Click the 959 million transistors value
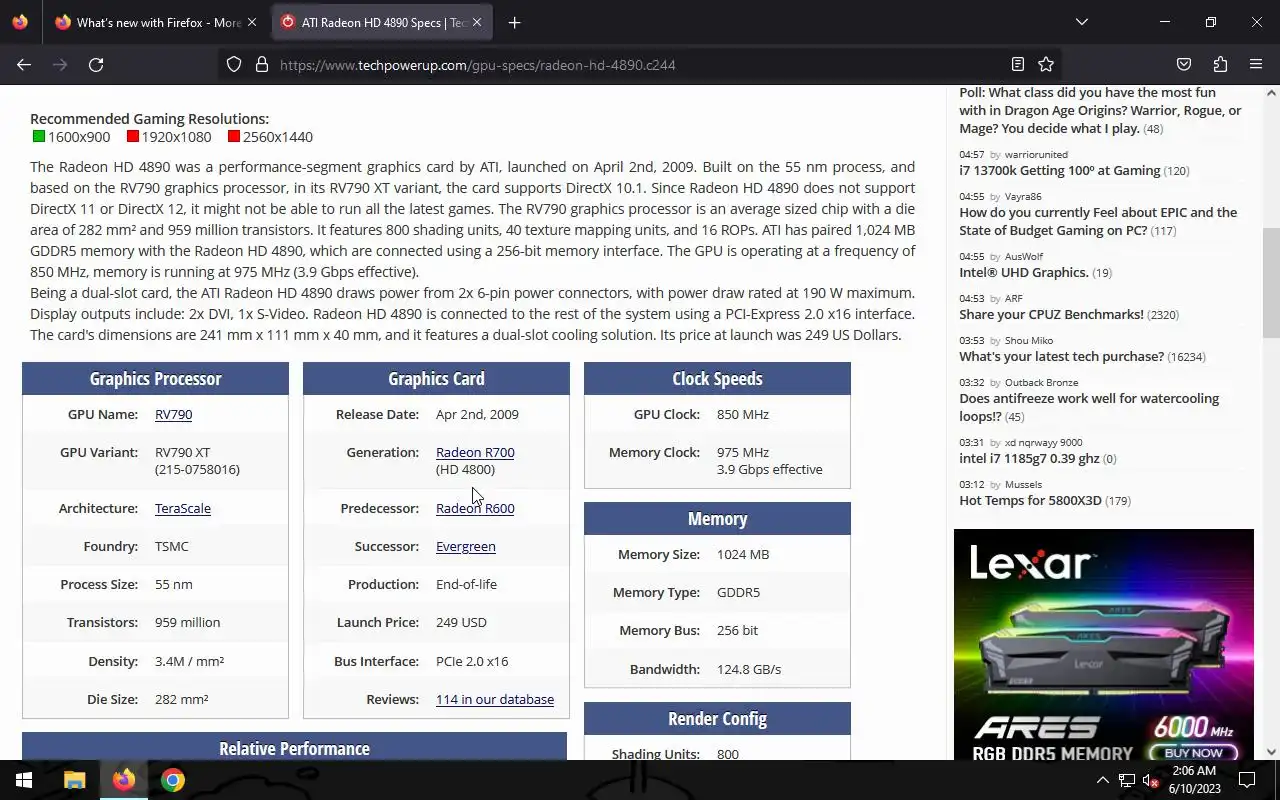The image size is (1280, 800). (x=187, y=622)
